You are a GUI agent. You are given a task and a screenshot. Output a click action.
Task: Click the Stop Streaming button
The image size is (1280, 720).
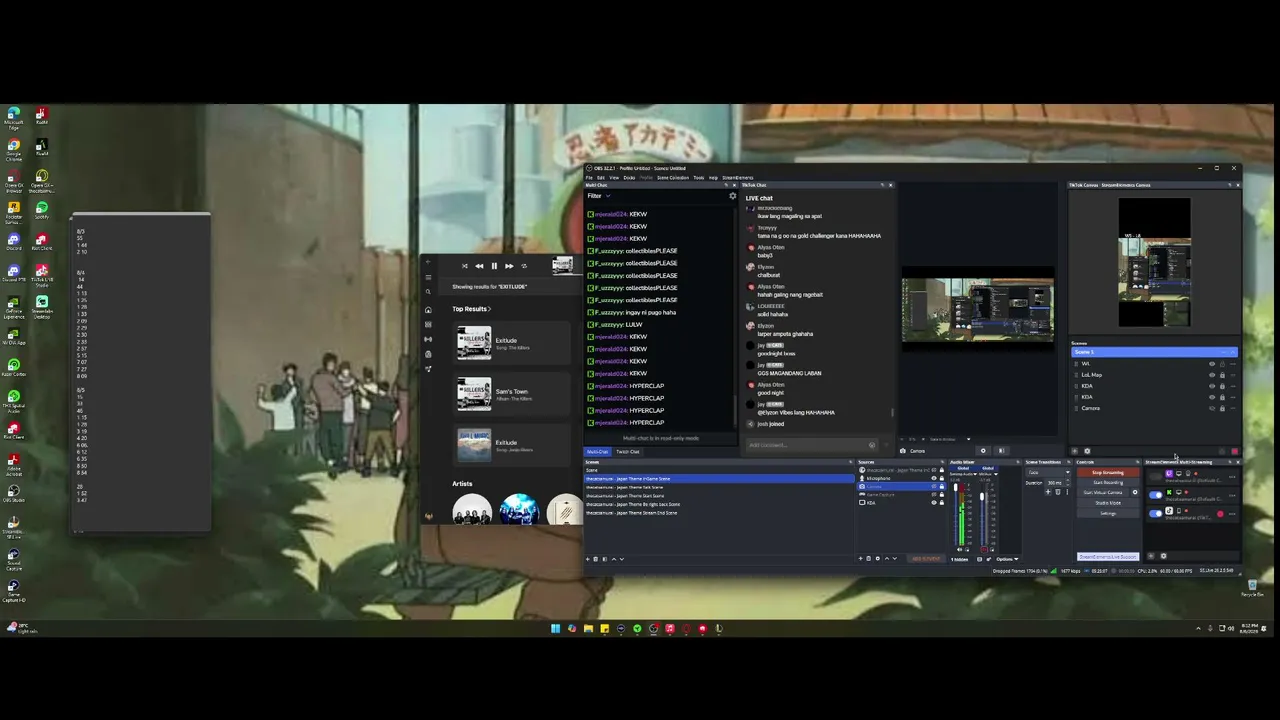(1107, 473)
